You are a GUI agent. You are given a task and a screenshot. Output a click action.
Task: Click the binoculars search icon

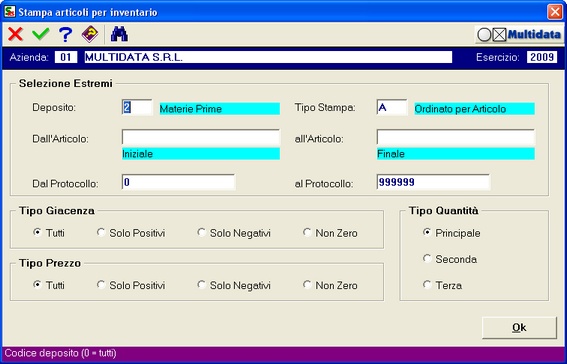pos(119,34)
